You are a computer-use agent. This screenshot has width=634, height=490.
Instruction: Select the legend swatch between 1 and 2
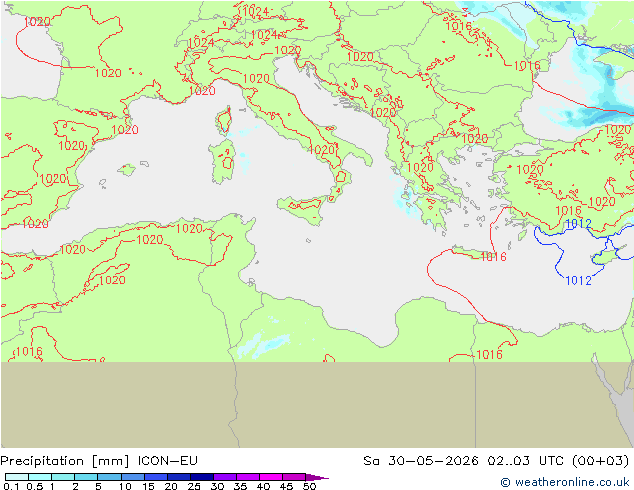[63, 477]
